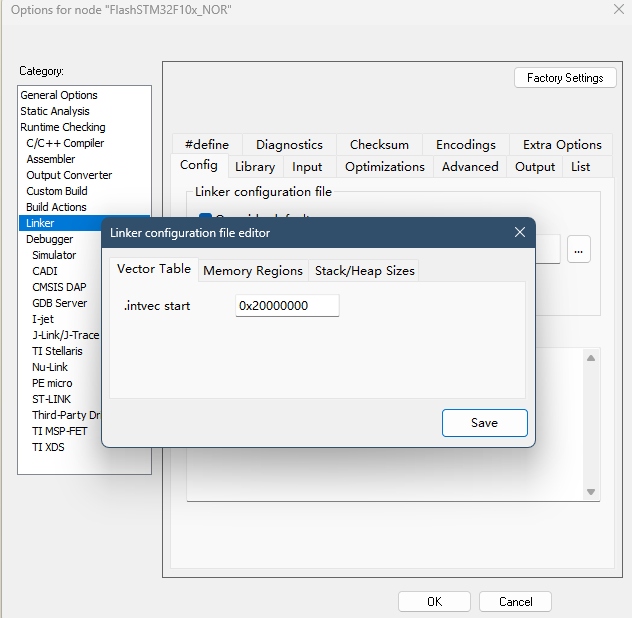Select J-Link/J-Trace in category list
This screenshot has height=618, width=632.
point(66,335)
